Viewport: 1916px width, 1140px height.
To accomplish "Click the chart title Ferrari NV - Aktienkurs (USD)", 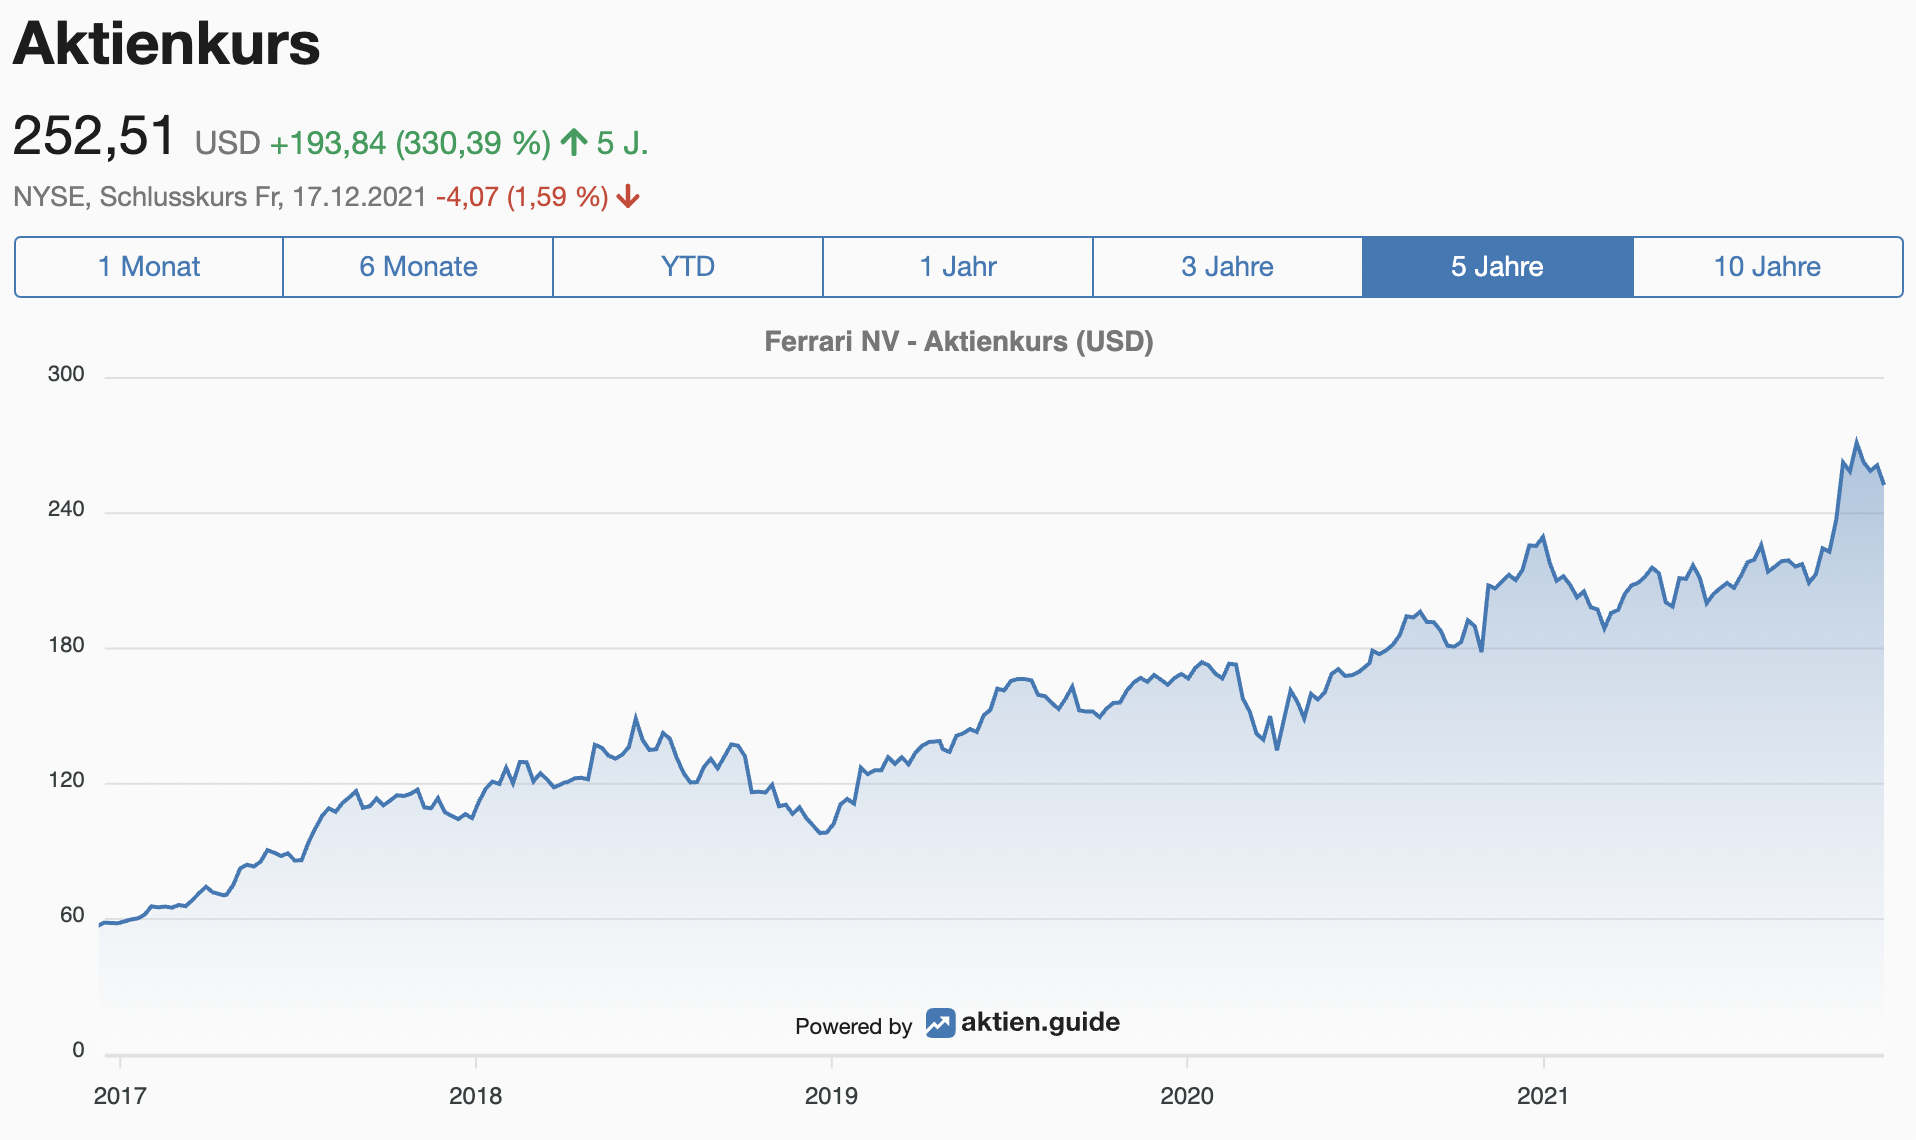I will point(959,342).
